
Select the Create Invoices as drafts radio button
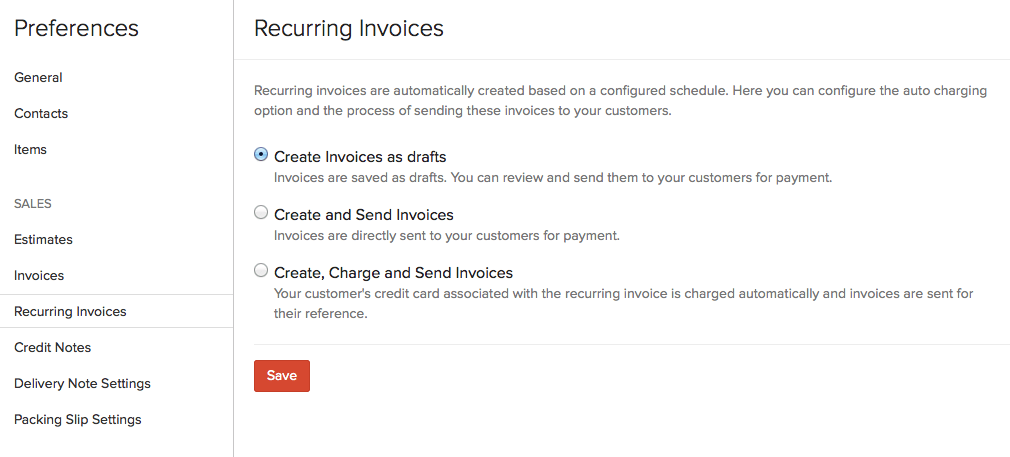(261, 155)
